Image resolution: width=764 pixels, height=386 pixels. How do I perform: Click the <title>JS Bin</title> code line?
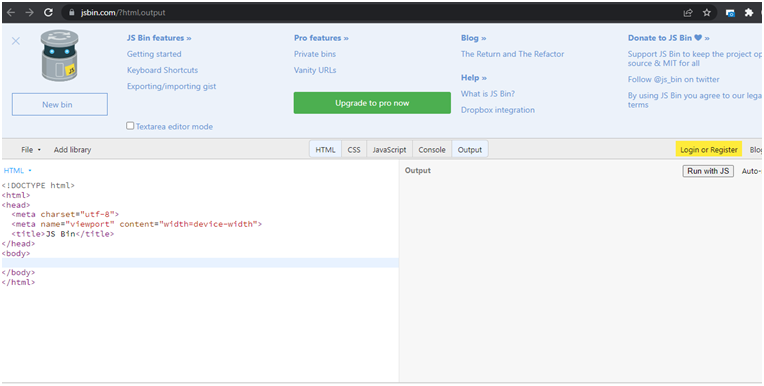[x=63, y=234]
